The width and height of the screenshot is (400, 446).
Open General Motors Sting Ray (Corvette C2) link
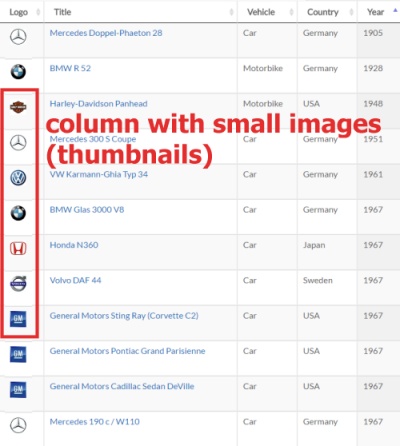[124, 316]
